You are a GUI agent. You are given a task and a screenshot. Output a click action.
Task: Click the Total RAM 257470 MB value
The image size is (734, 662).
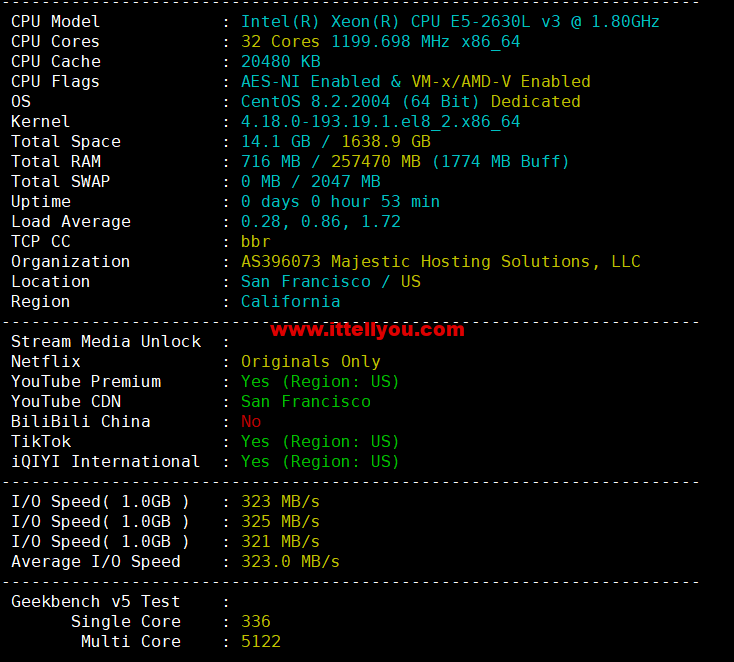click(376, 162)
